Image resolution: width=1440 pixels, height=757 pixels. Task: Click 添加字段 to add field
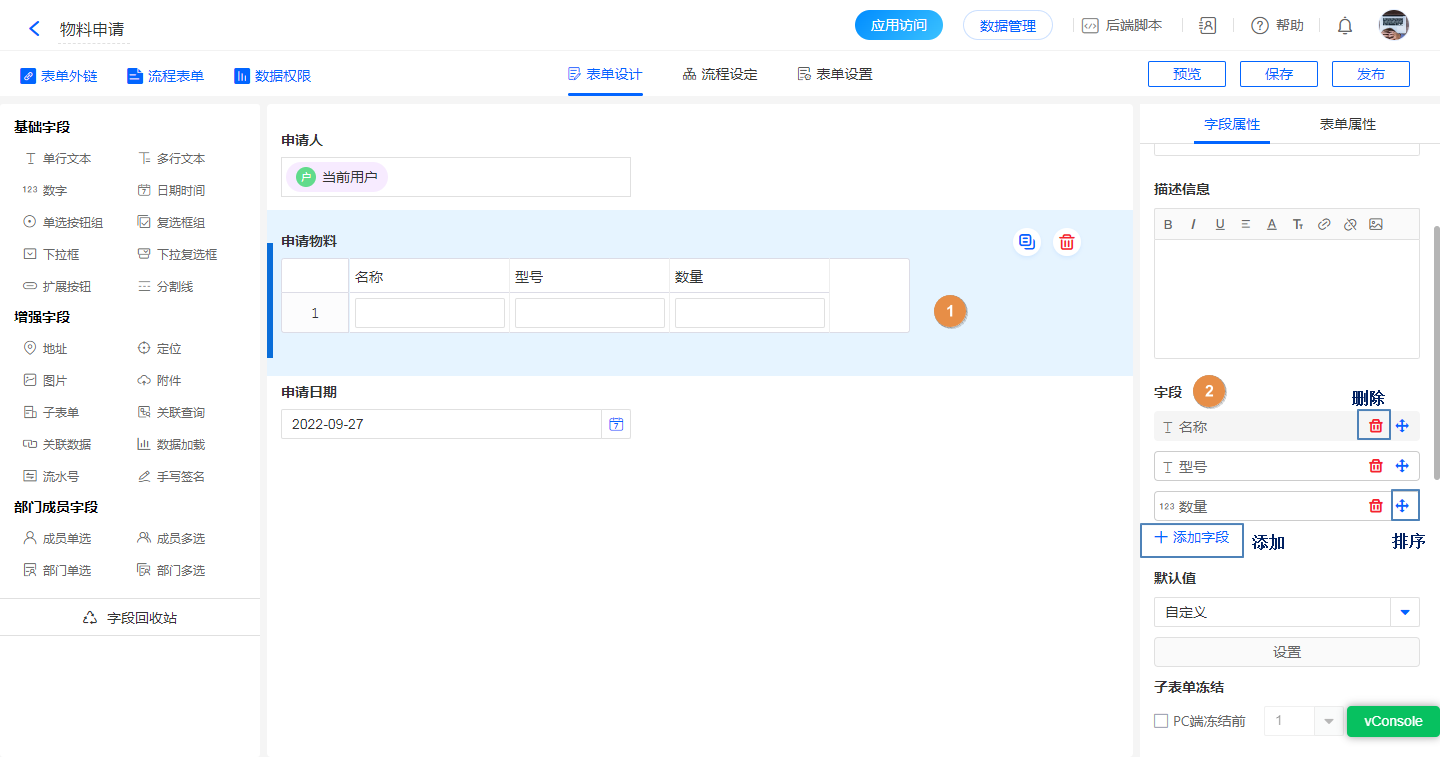coord(1192,538)
